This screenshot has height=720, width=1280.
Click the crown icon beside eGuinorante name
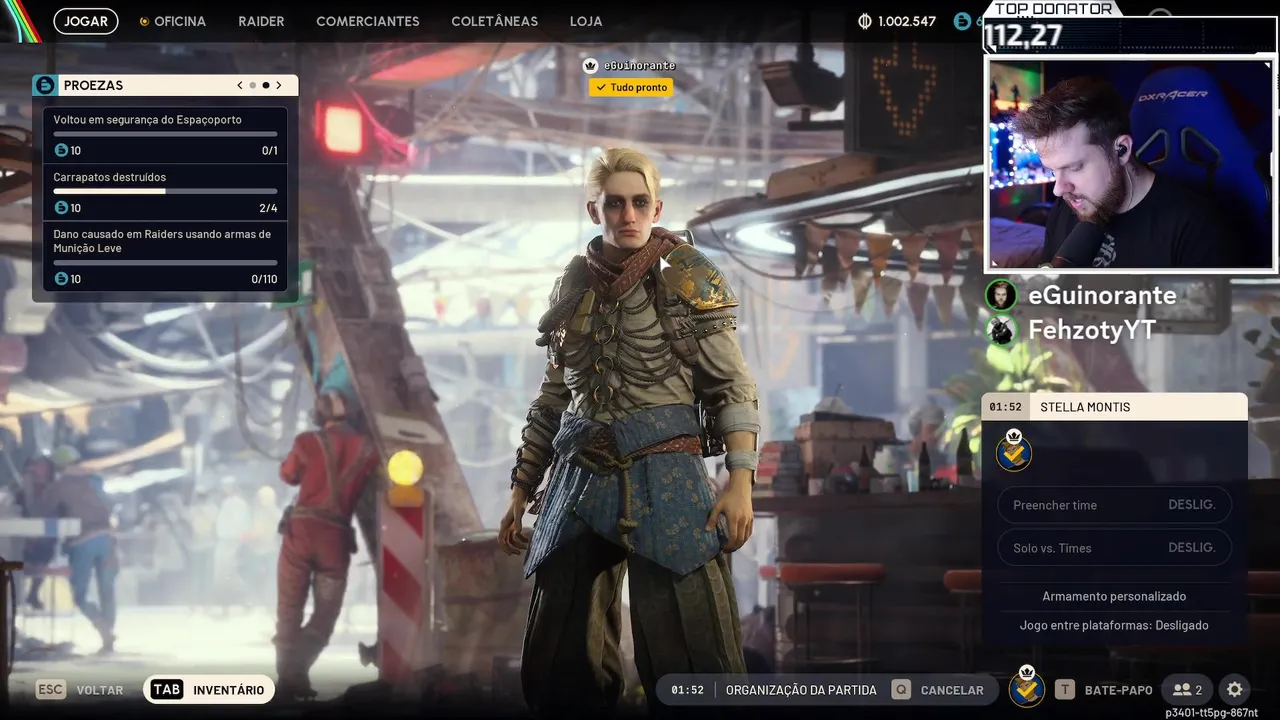pyautogui.click(x=590, y=65)
